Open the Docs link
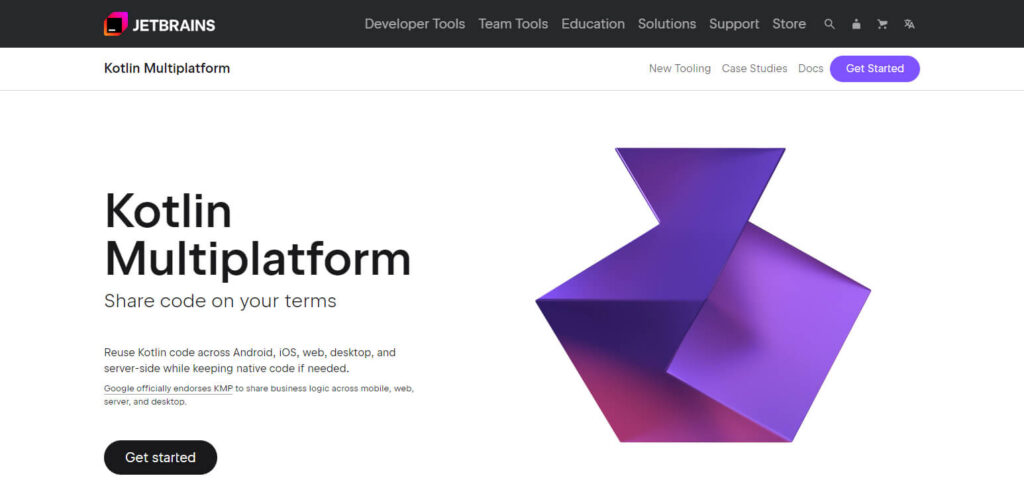 [x=810, y=69]
